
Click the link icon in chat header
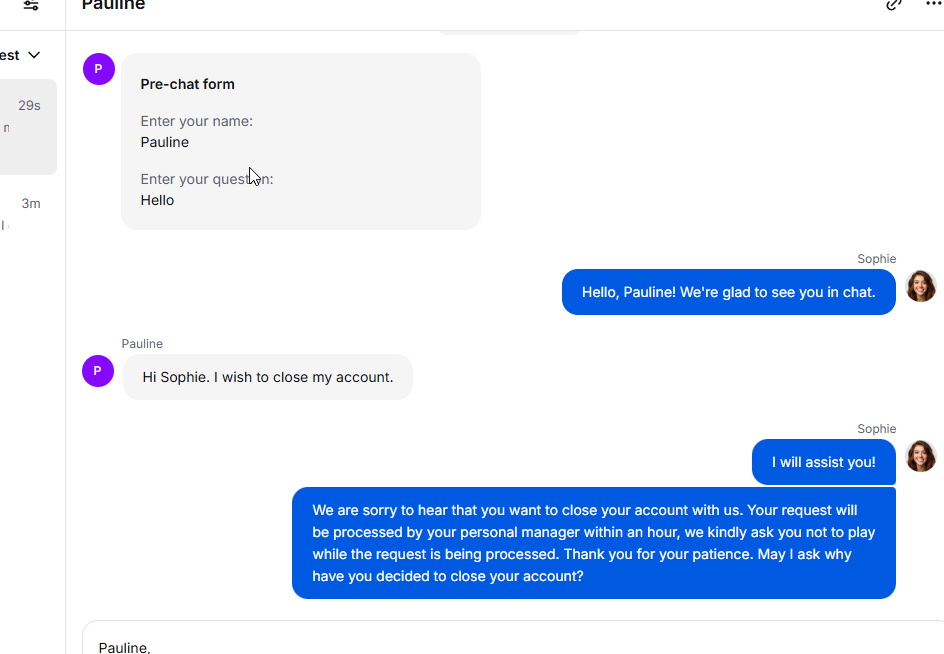894,5
